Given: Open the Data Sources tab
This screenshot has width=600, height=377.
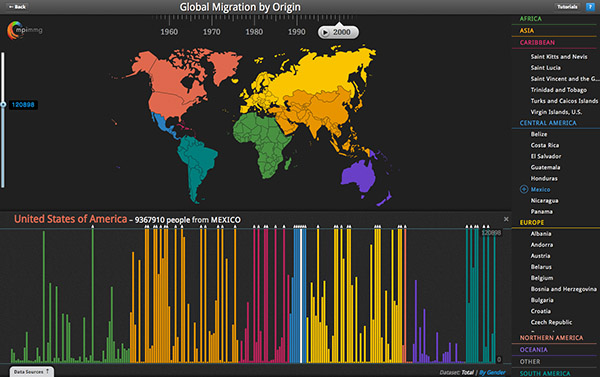Looking at the screenshot, I should [31, 372].
